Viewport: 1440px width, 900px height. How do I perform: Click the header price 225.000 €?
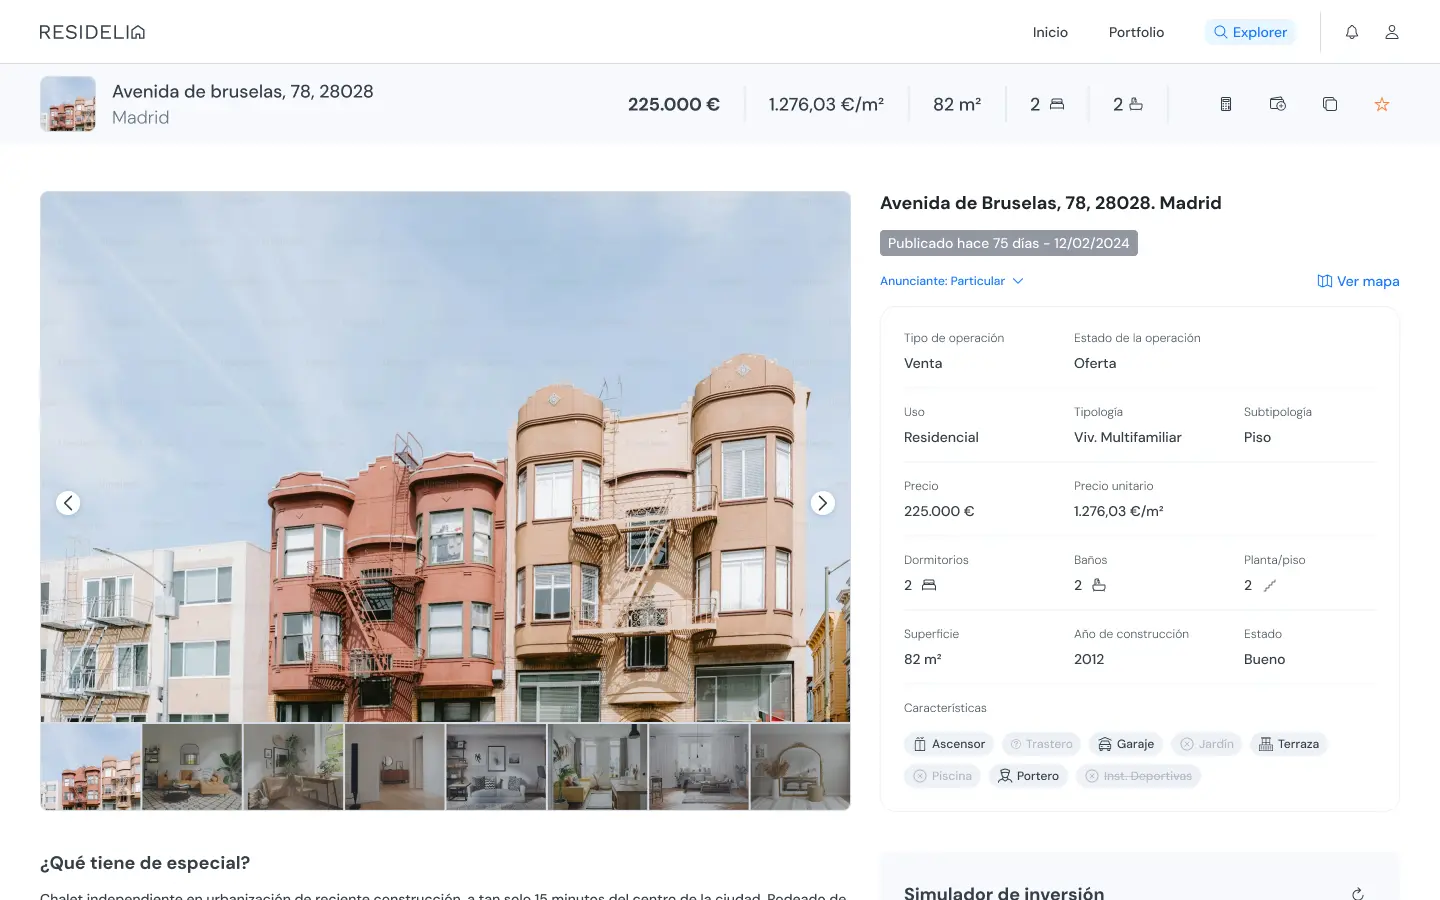coord(674,104)
